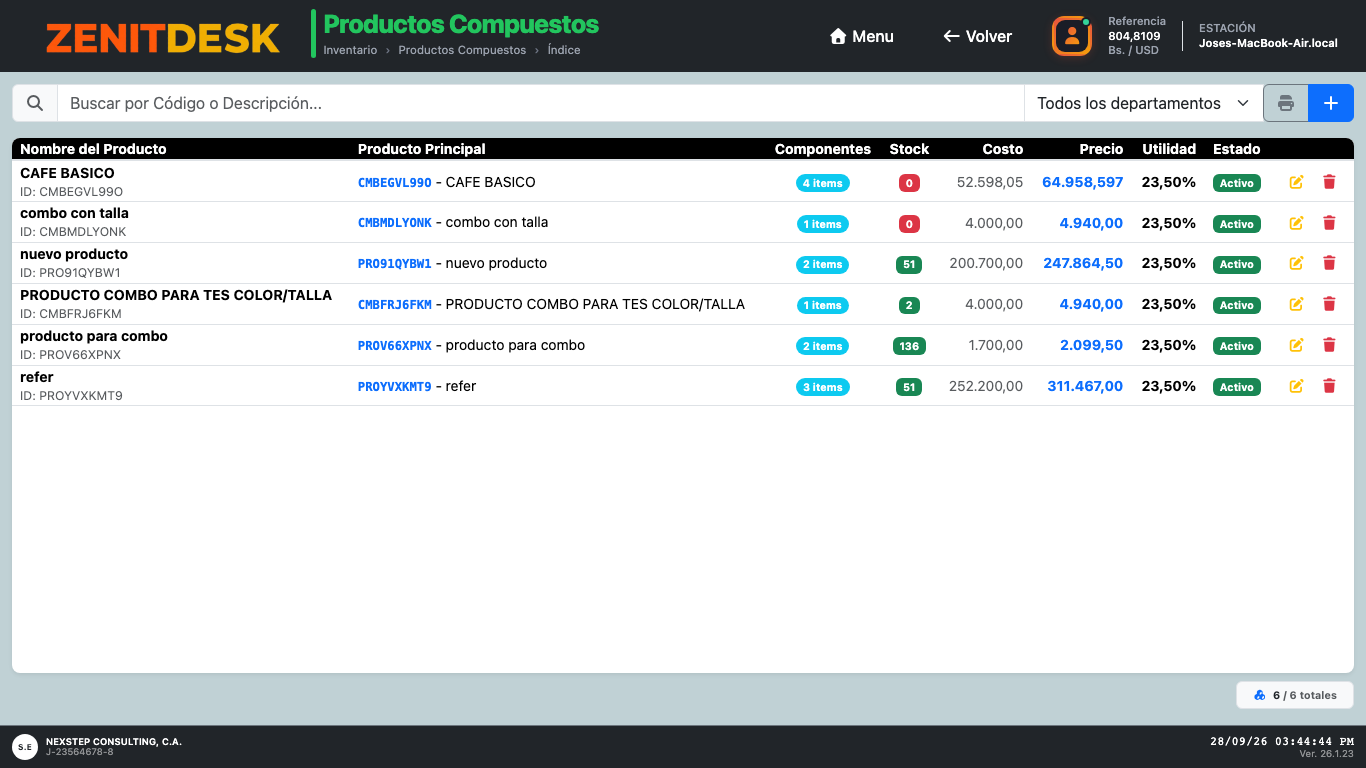The width and height of the screenshot is (1366, 768).
Task: Print the composite products list
Action: click(1286, 103)
